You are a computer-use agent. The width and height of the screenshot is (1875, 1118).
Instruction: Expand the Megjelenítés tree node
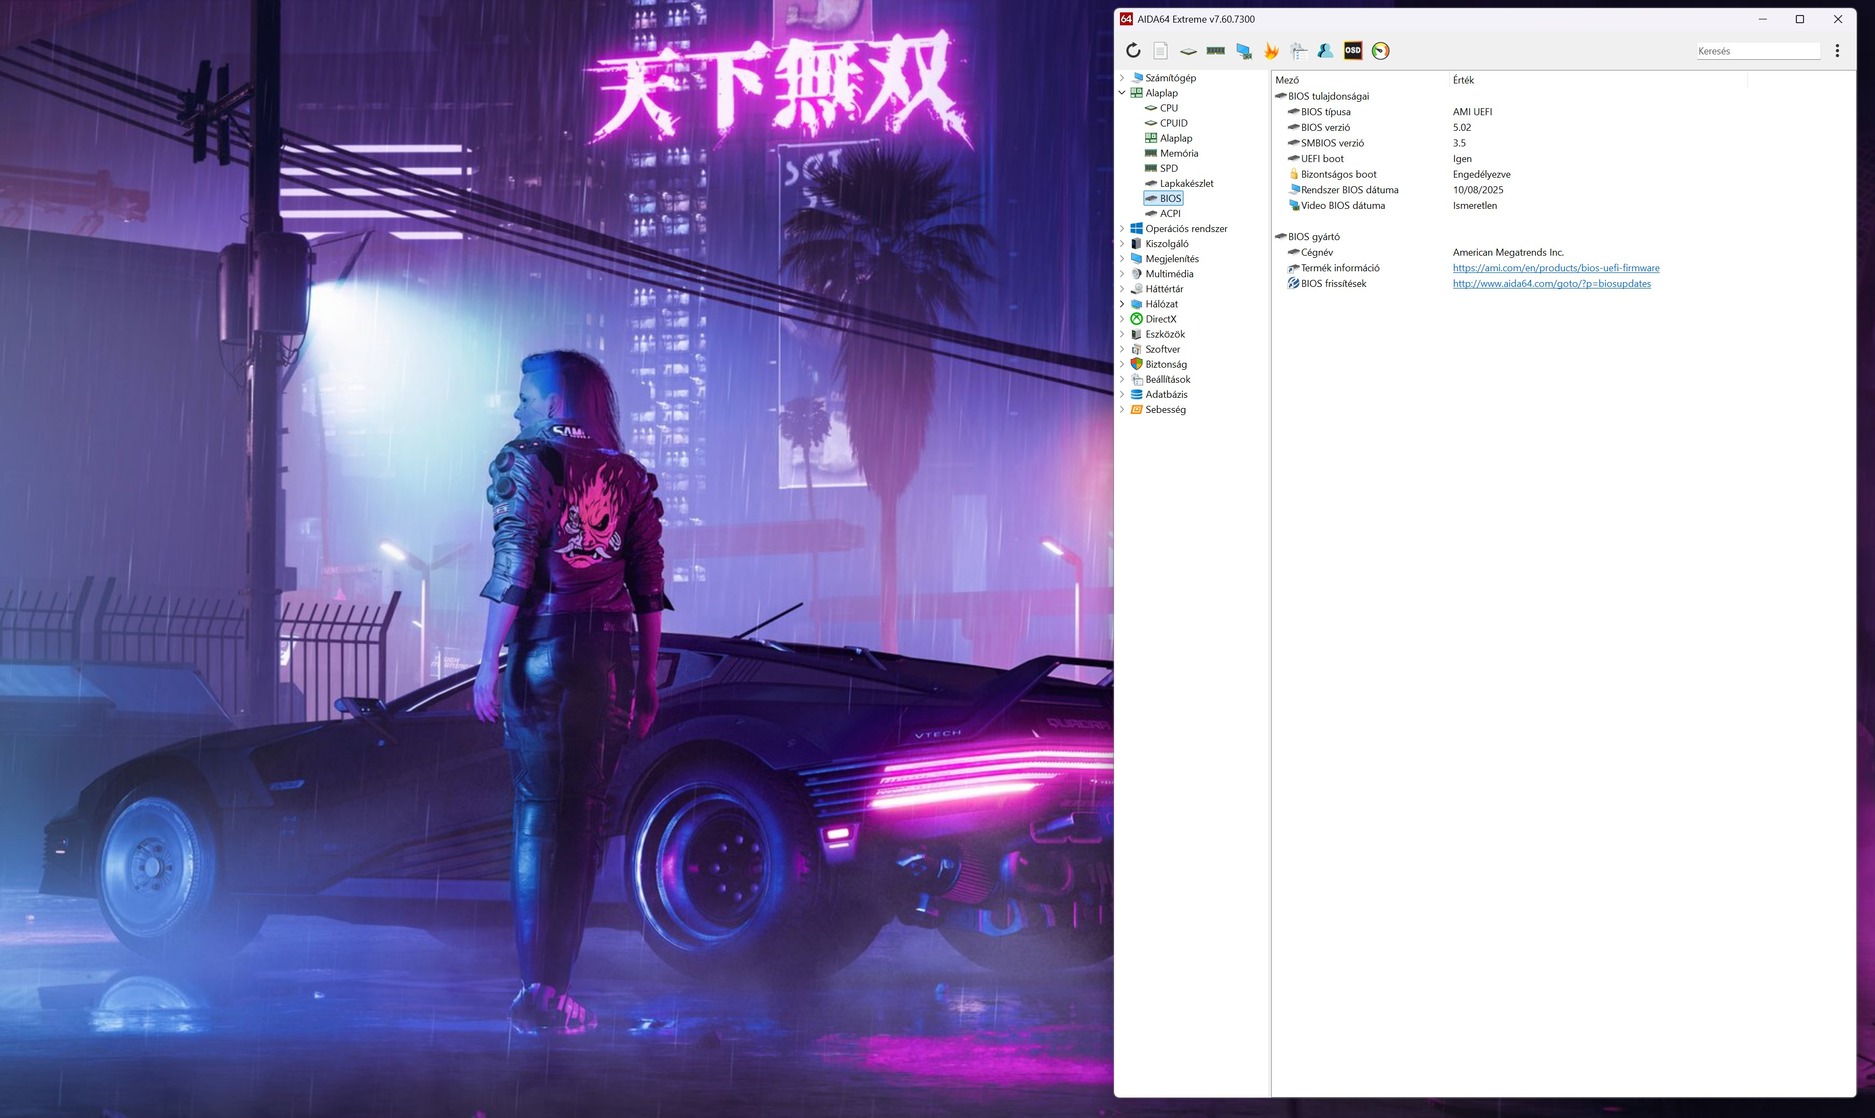pyautogui.click(x=1122, y=259)
